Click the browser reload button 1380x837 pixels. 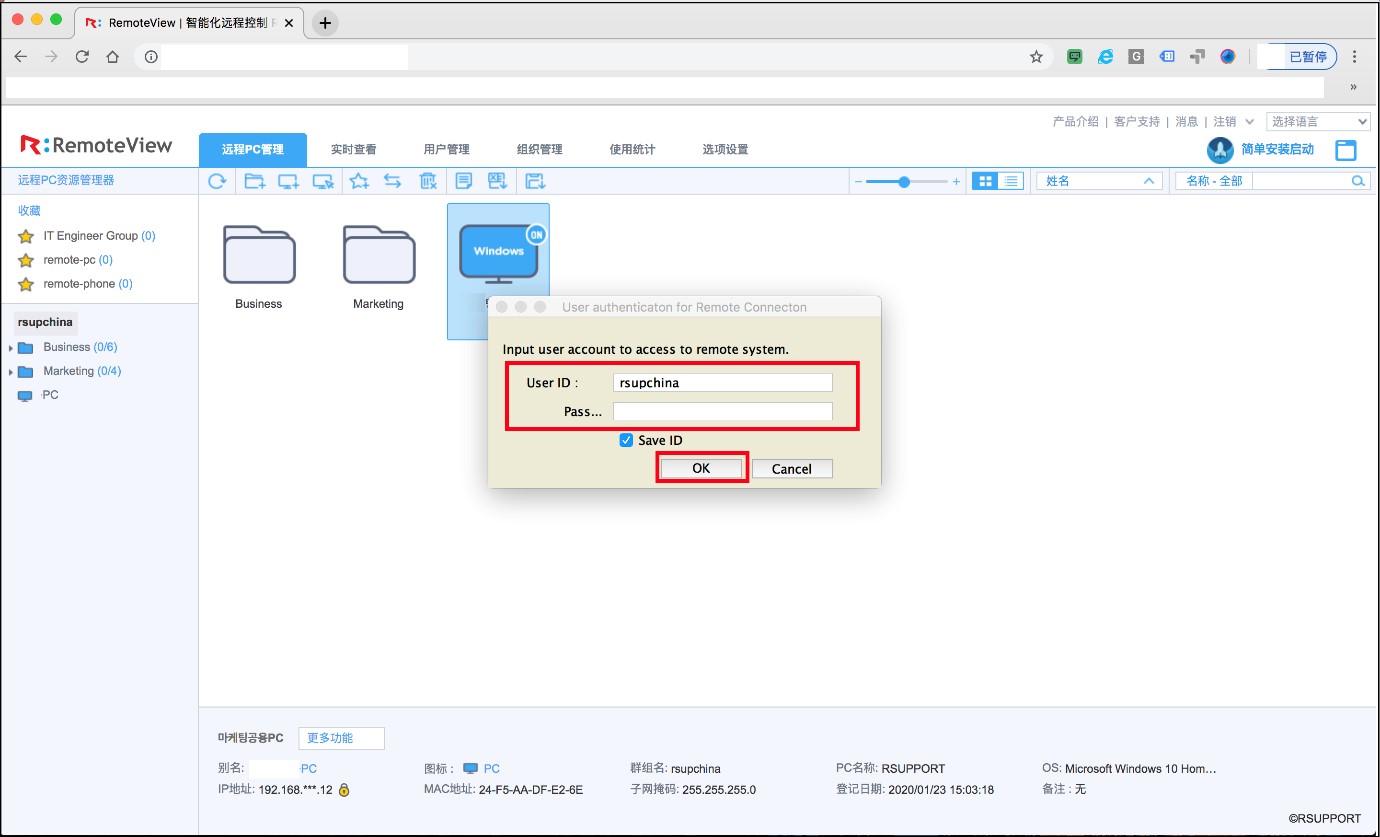pos(82,57)
